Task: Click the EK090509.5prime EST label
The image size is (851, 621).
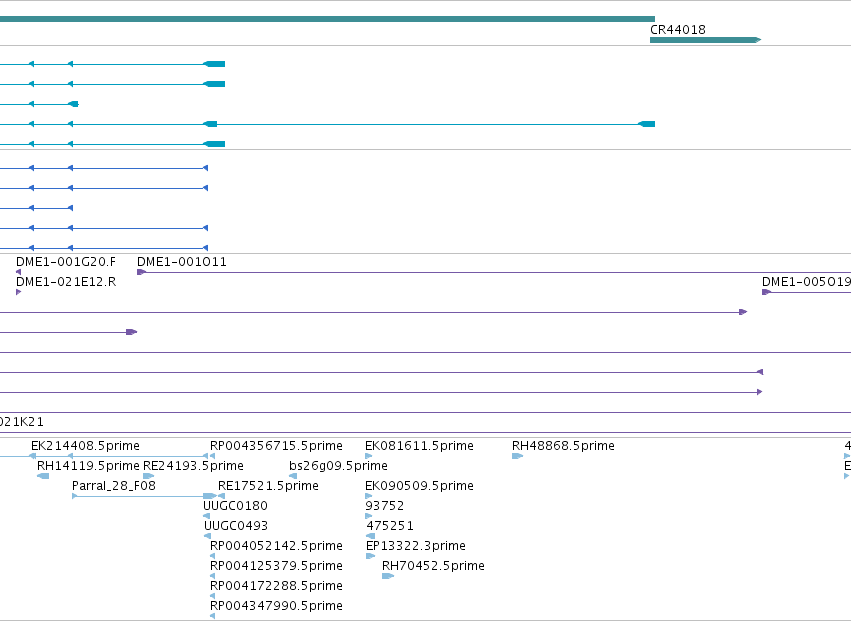Action: tap(420, 486)
